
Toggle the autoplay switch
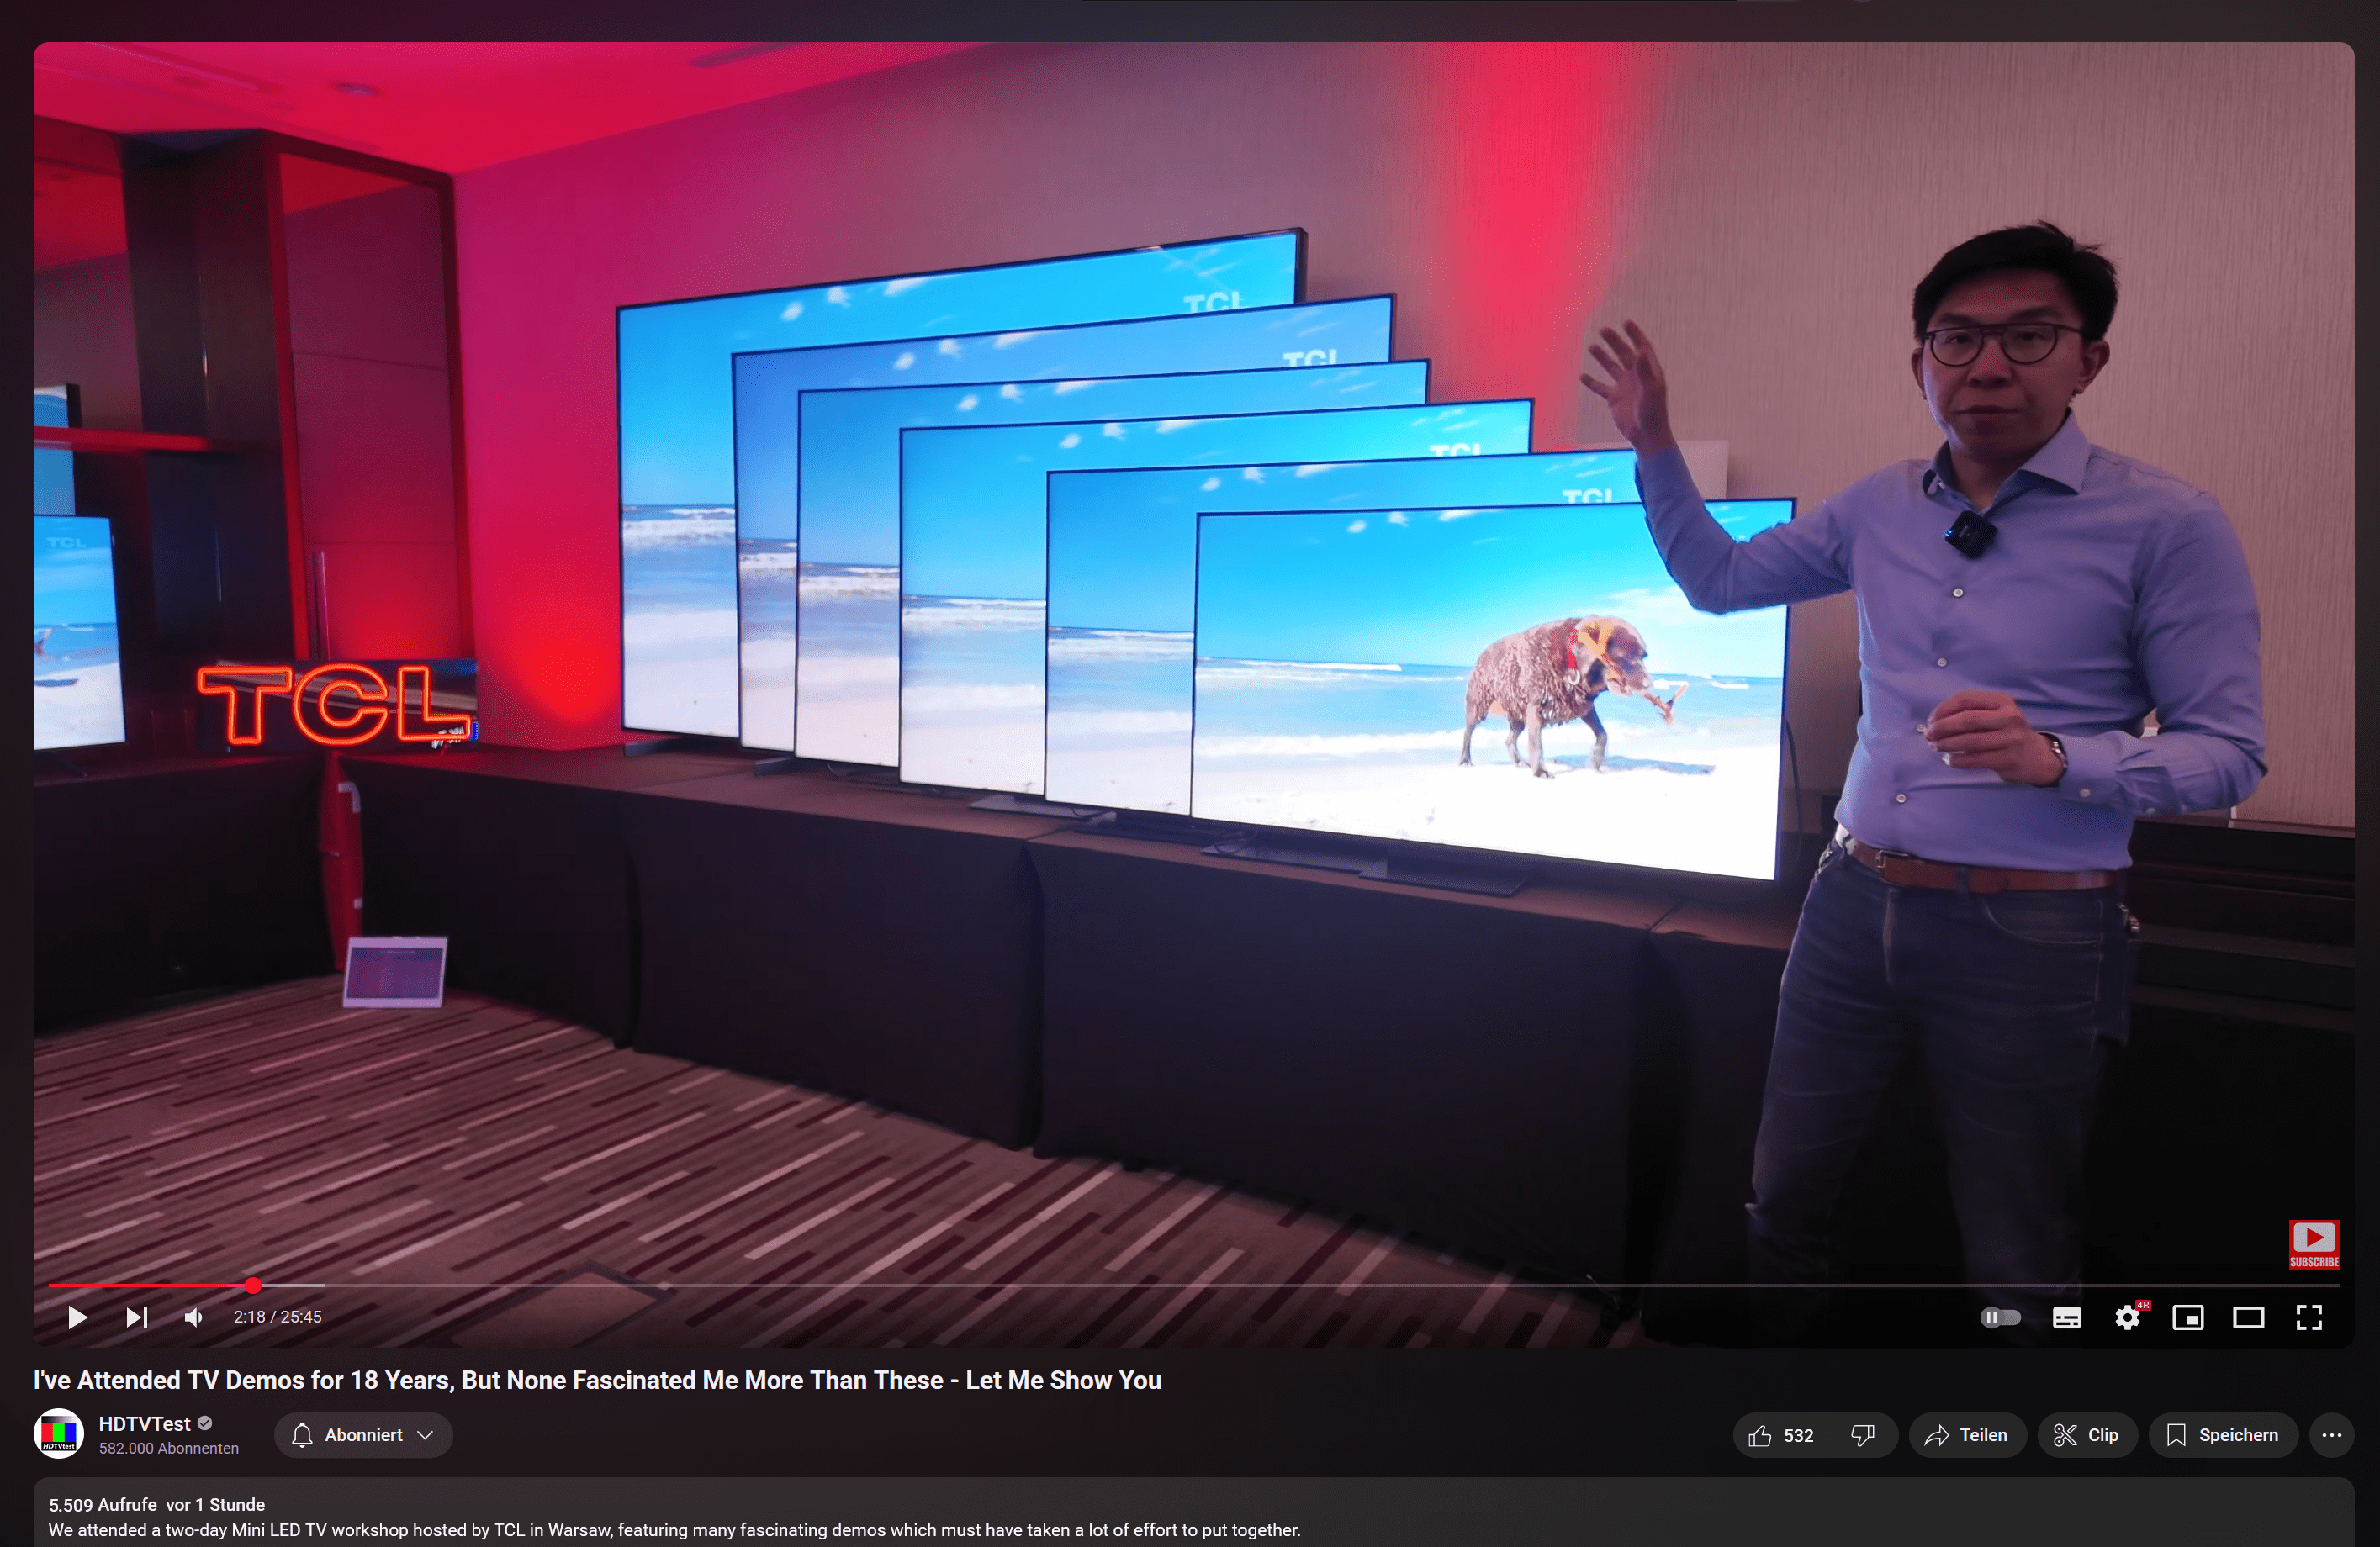[x=2000, y=1317]
